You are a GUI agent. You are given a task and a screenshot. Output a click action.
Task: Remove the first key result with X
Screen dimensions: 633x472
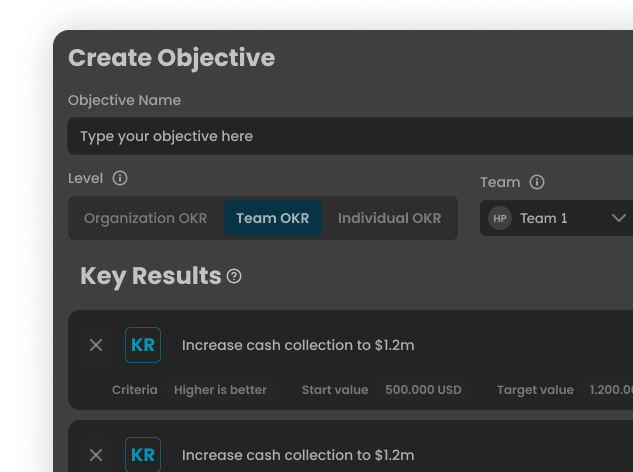[96, 345]
